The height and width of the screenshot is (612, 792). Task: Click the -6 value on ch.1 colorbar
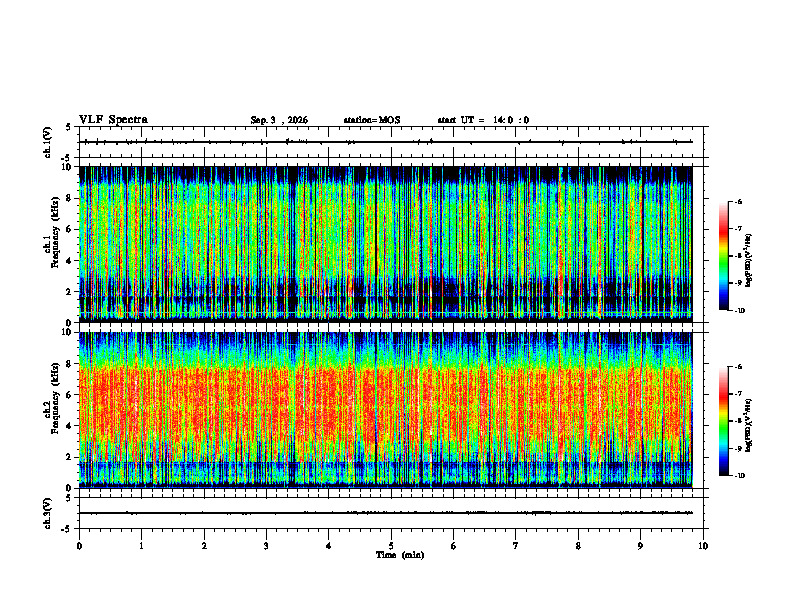pyautogui.click(x=739, y=201)
